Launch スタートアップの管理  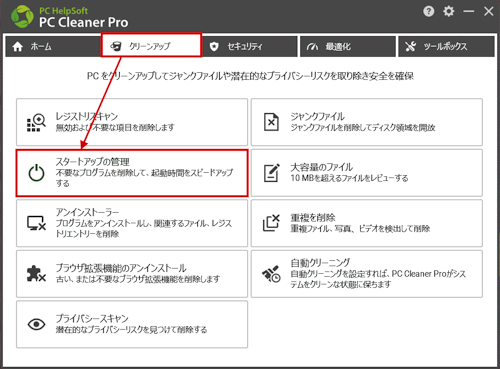pos(132,173)
